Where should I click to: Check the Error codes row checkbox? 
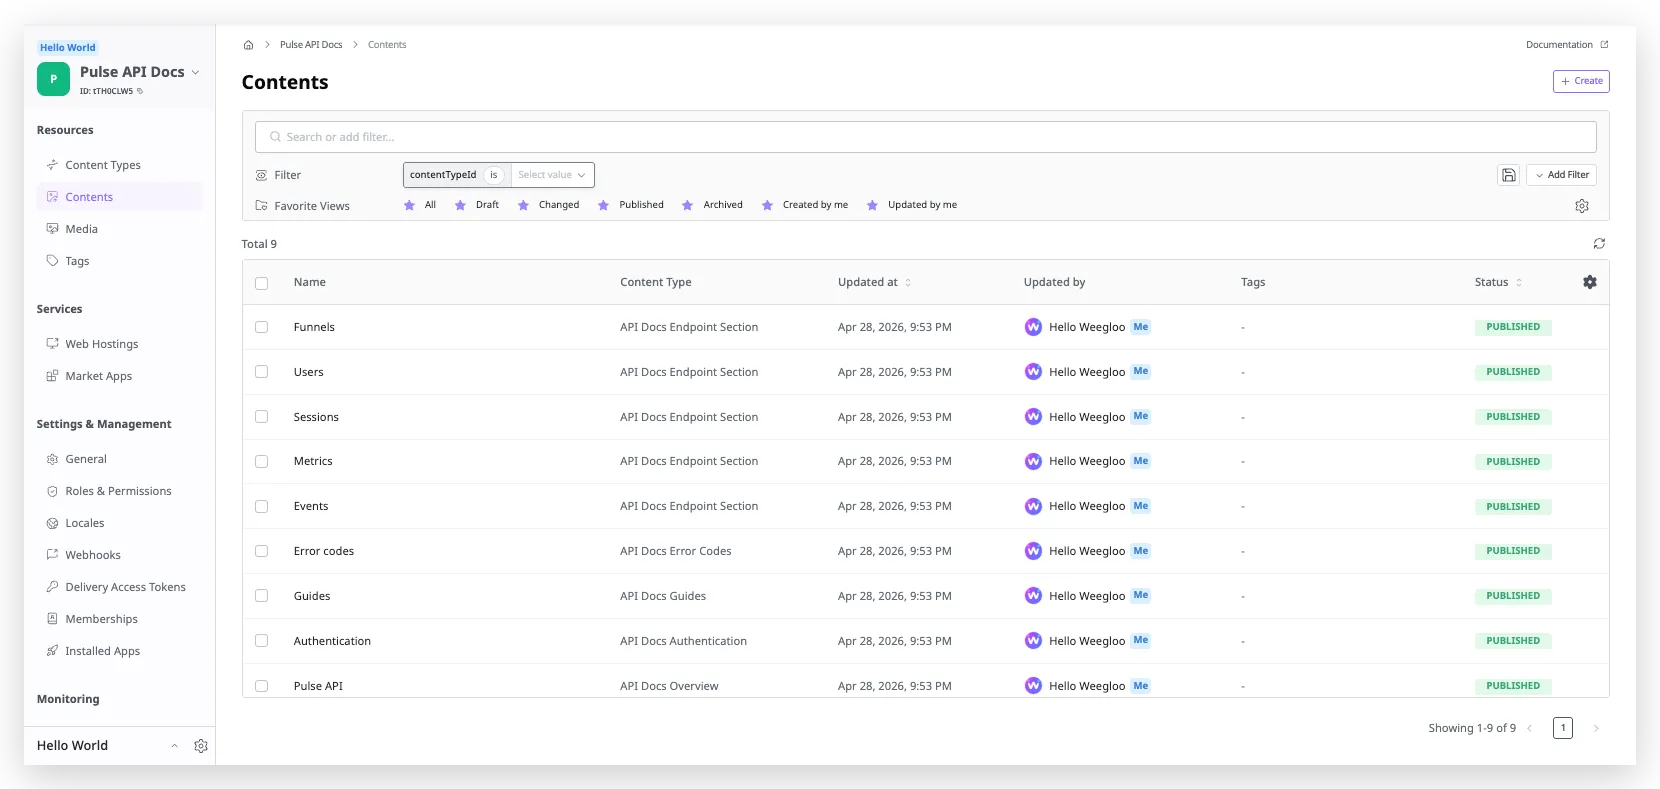tap(261, 551)
